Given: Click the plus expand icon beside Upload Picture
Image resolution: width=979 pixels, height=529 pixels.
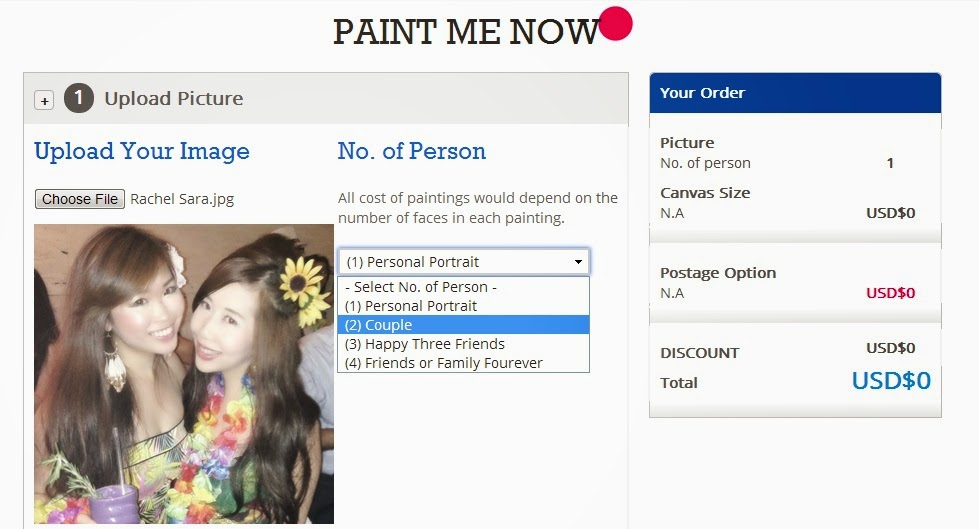Looking at the screenshot, I should click(x=44, y=100).
